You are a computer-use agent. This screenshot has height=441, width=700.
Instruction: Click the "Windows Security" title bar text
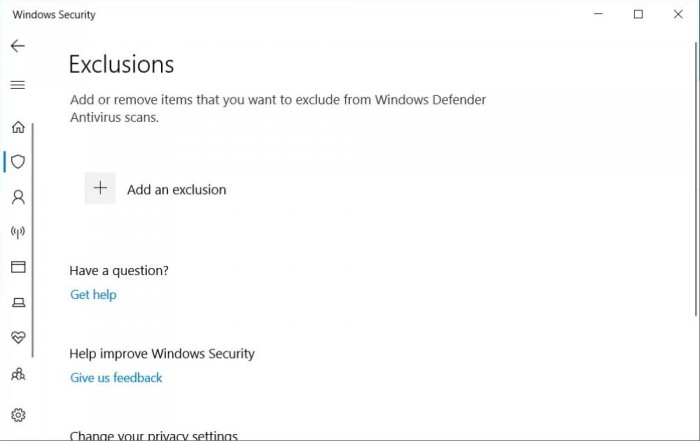tap(54, 15)
